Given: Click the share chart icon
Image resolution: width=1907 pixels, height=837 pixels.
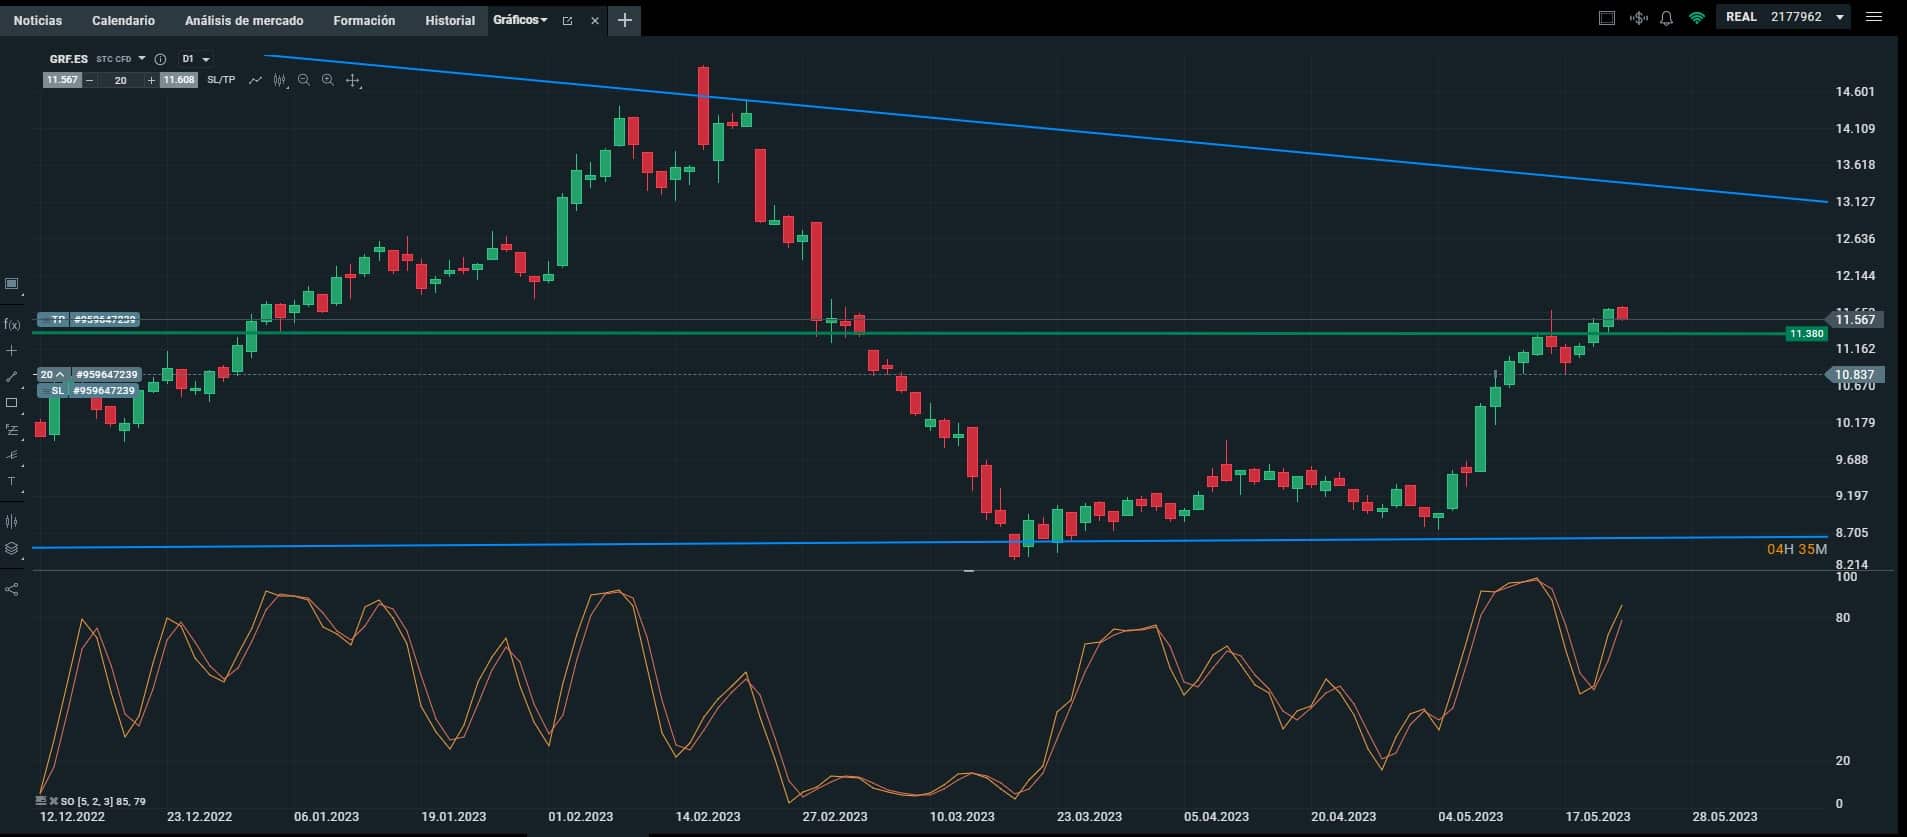Looking at the screenshot, I should point(12,589).
